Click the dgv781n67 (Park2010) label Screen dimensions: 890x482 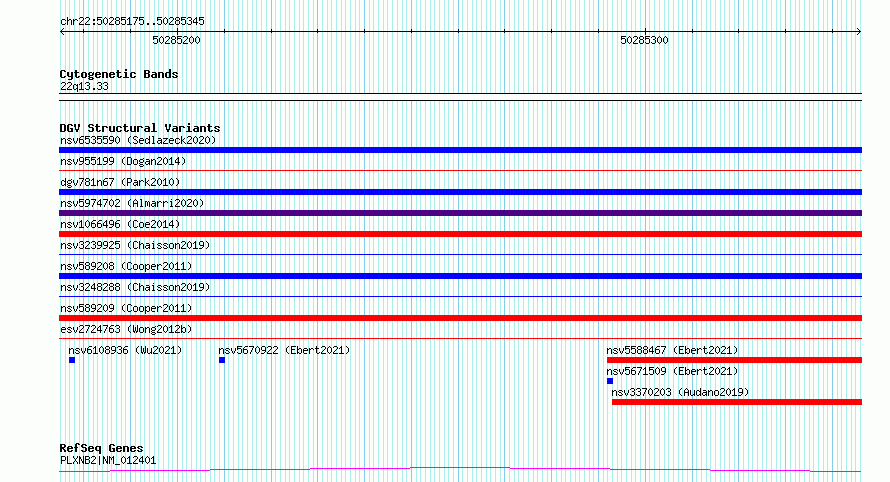coord(120,182)
